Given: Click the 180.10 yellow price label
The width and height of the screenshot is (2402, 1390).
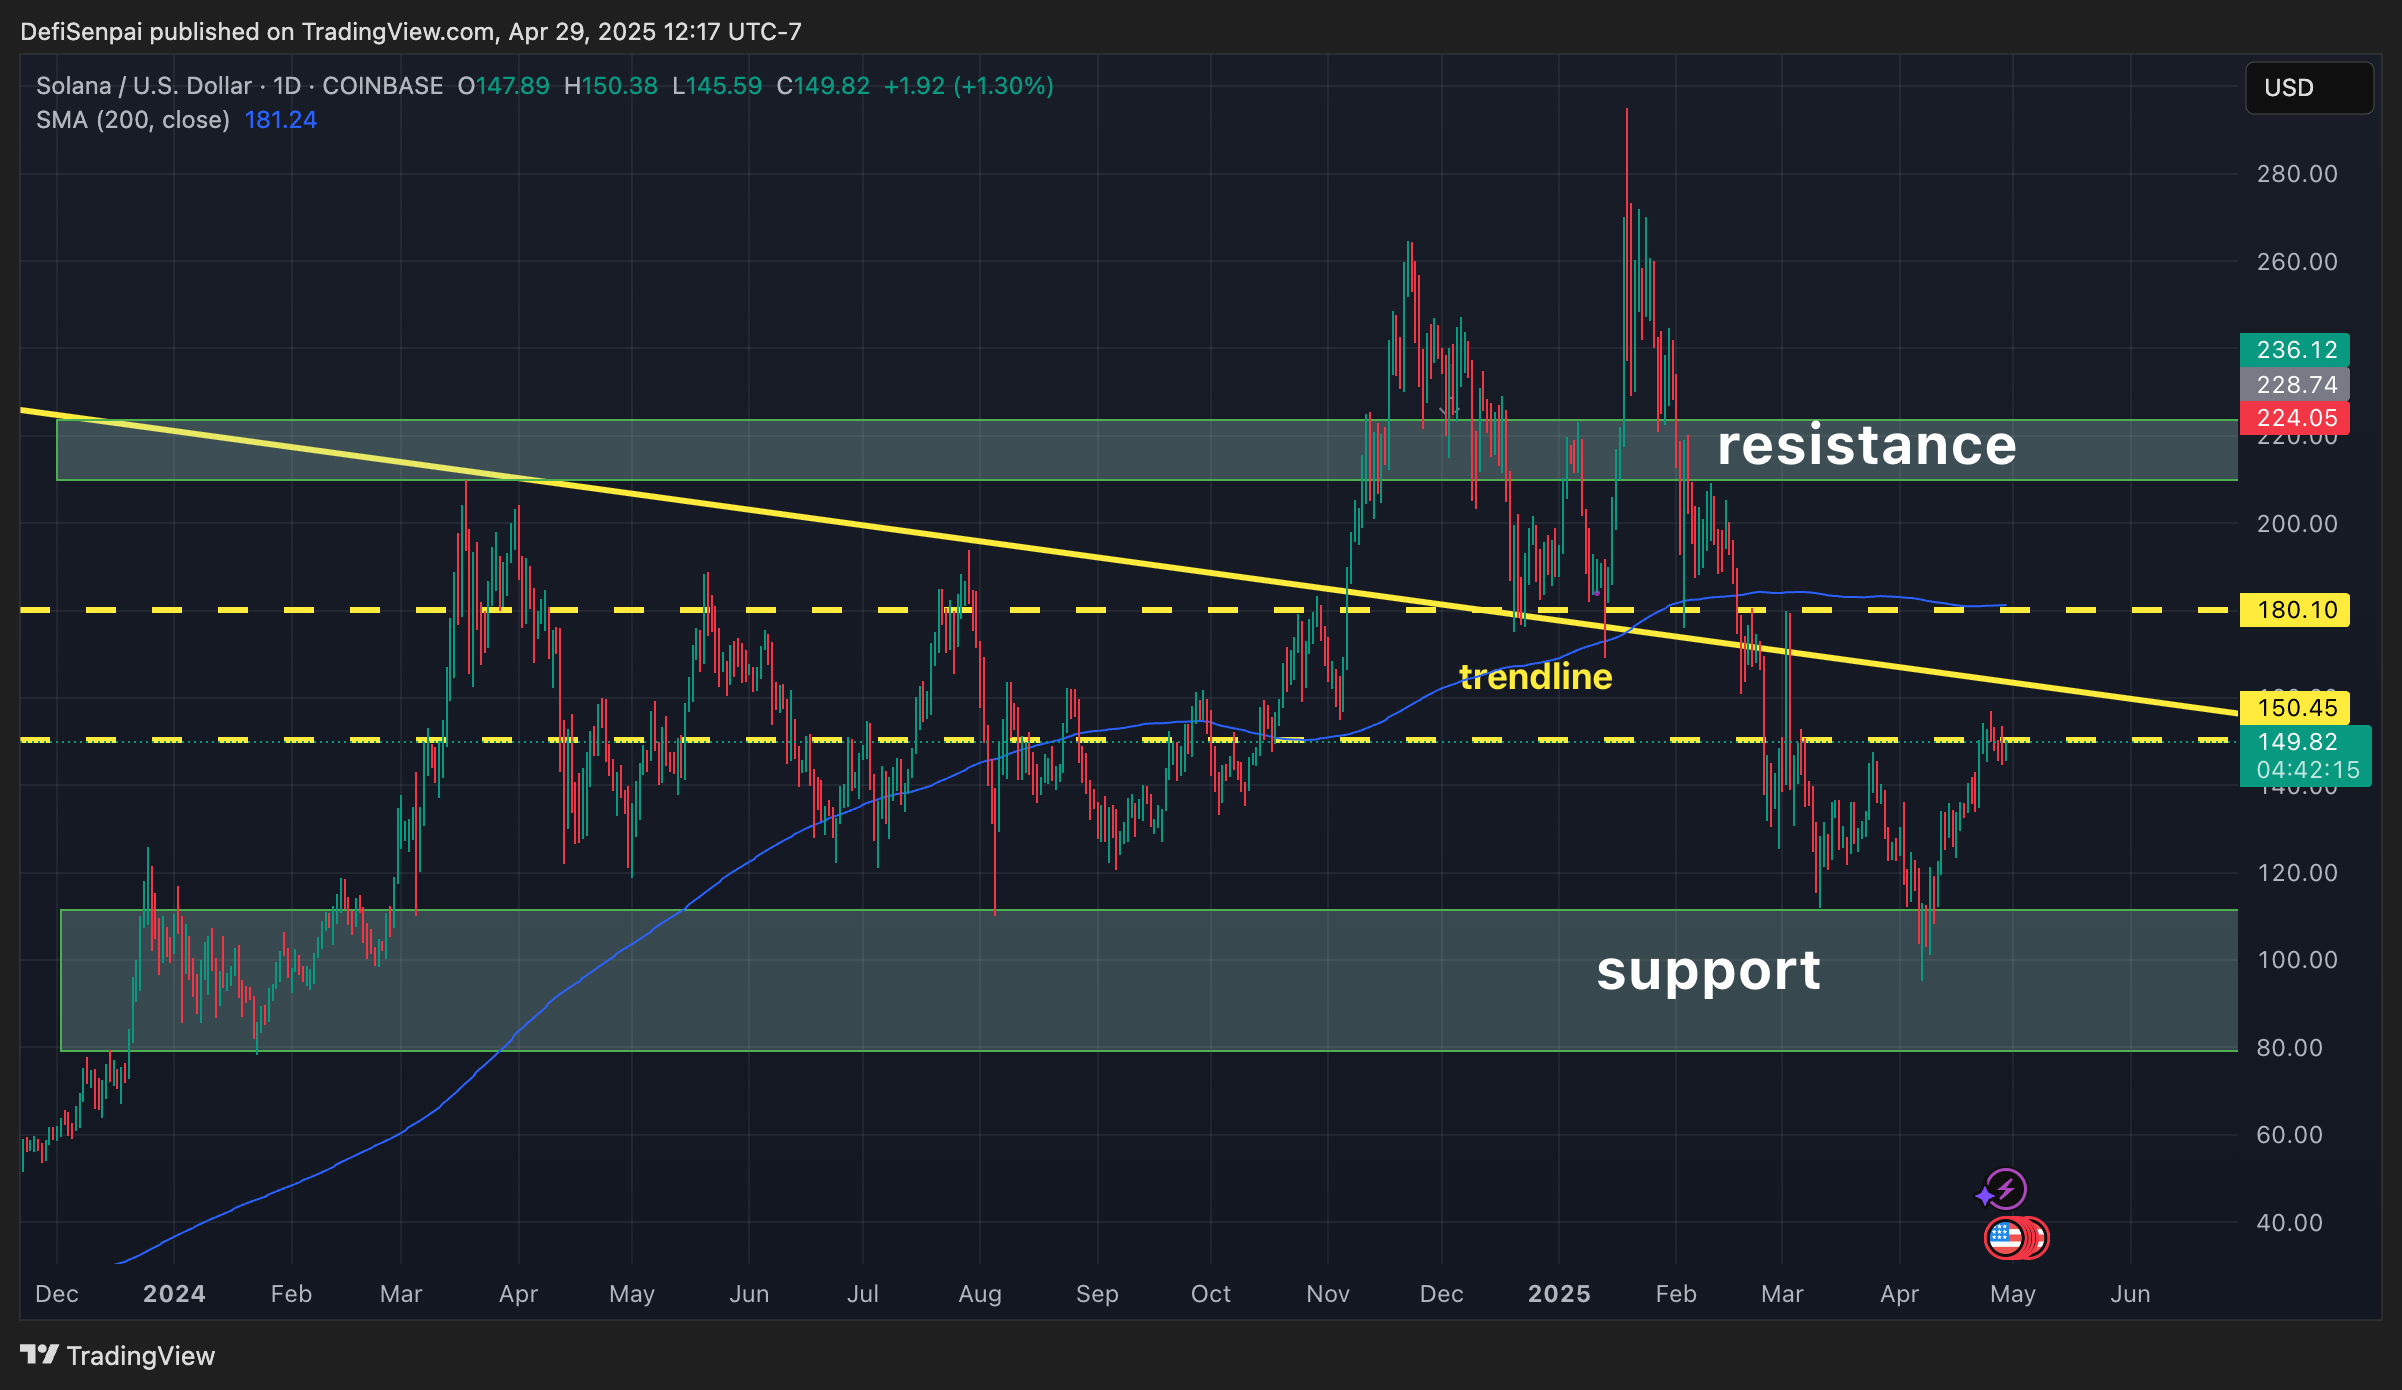Looking at the screenshot, I should coord(2296,610).
